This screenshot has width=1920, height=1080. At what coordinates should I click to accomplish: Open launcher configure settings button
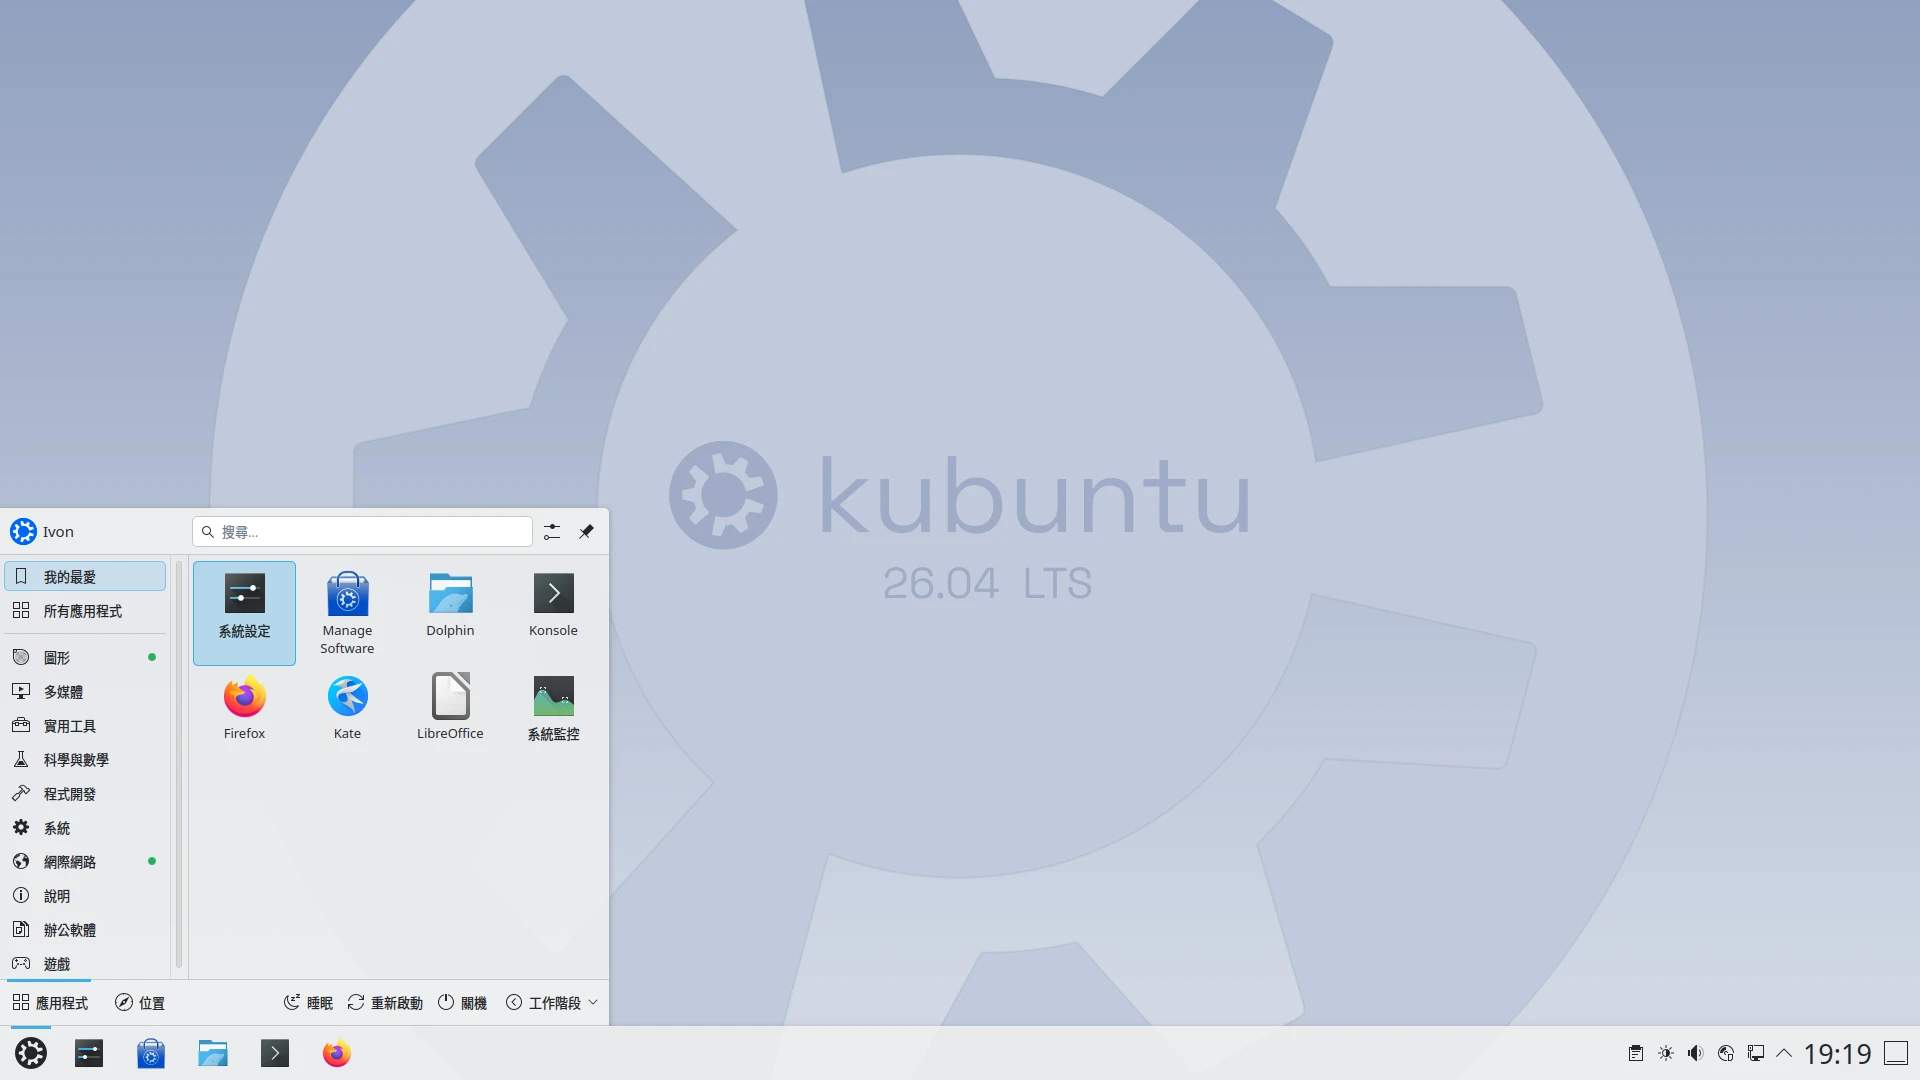pos(552,532)
